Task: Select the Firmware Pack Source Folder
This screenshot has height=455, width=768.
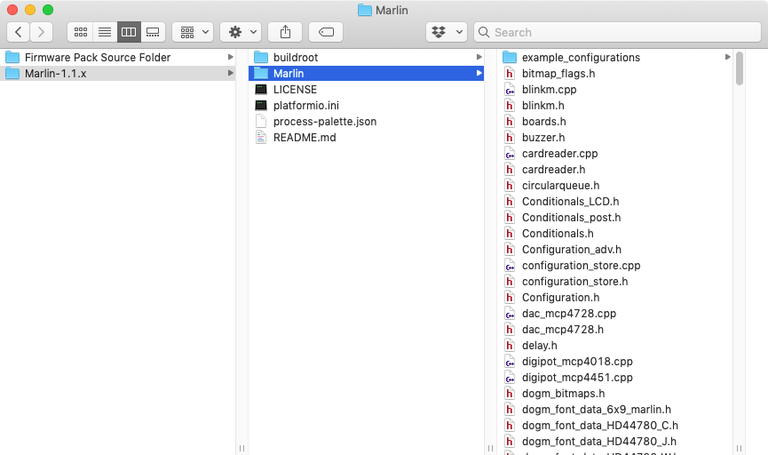Action: tap(97, 57)
